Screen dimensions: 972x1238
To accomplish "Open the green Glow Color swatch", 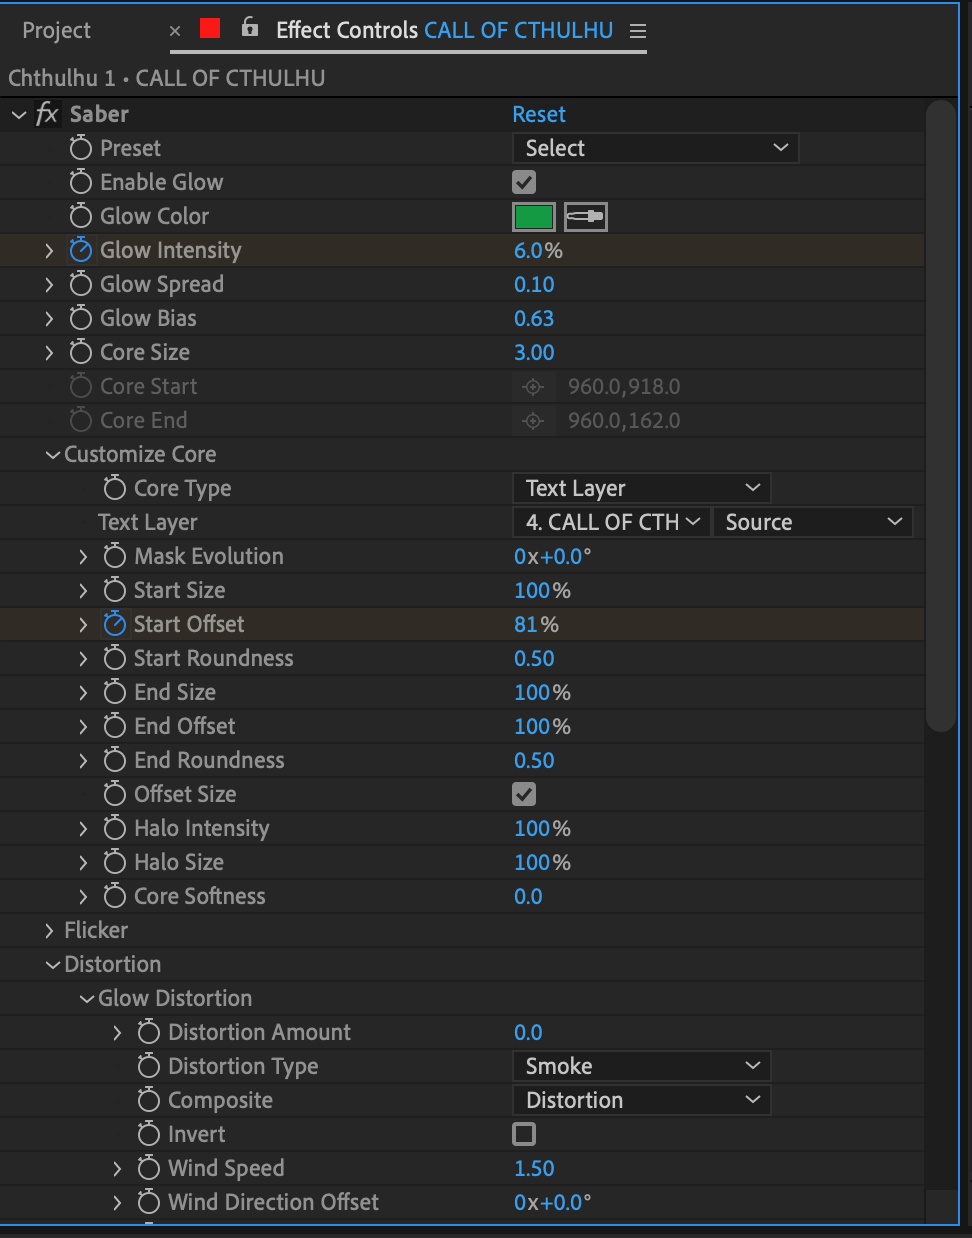I will (x=534, y=216).
